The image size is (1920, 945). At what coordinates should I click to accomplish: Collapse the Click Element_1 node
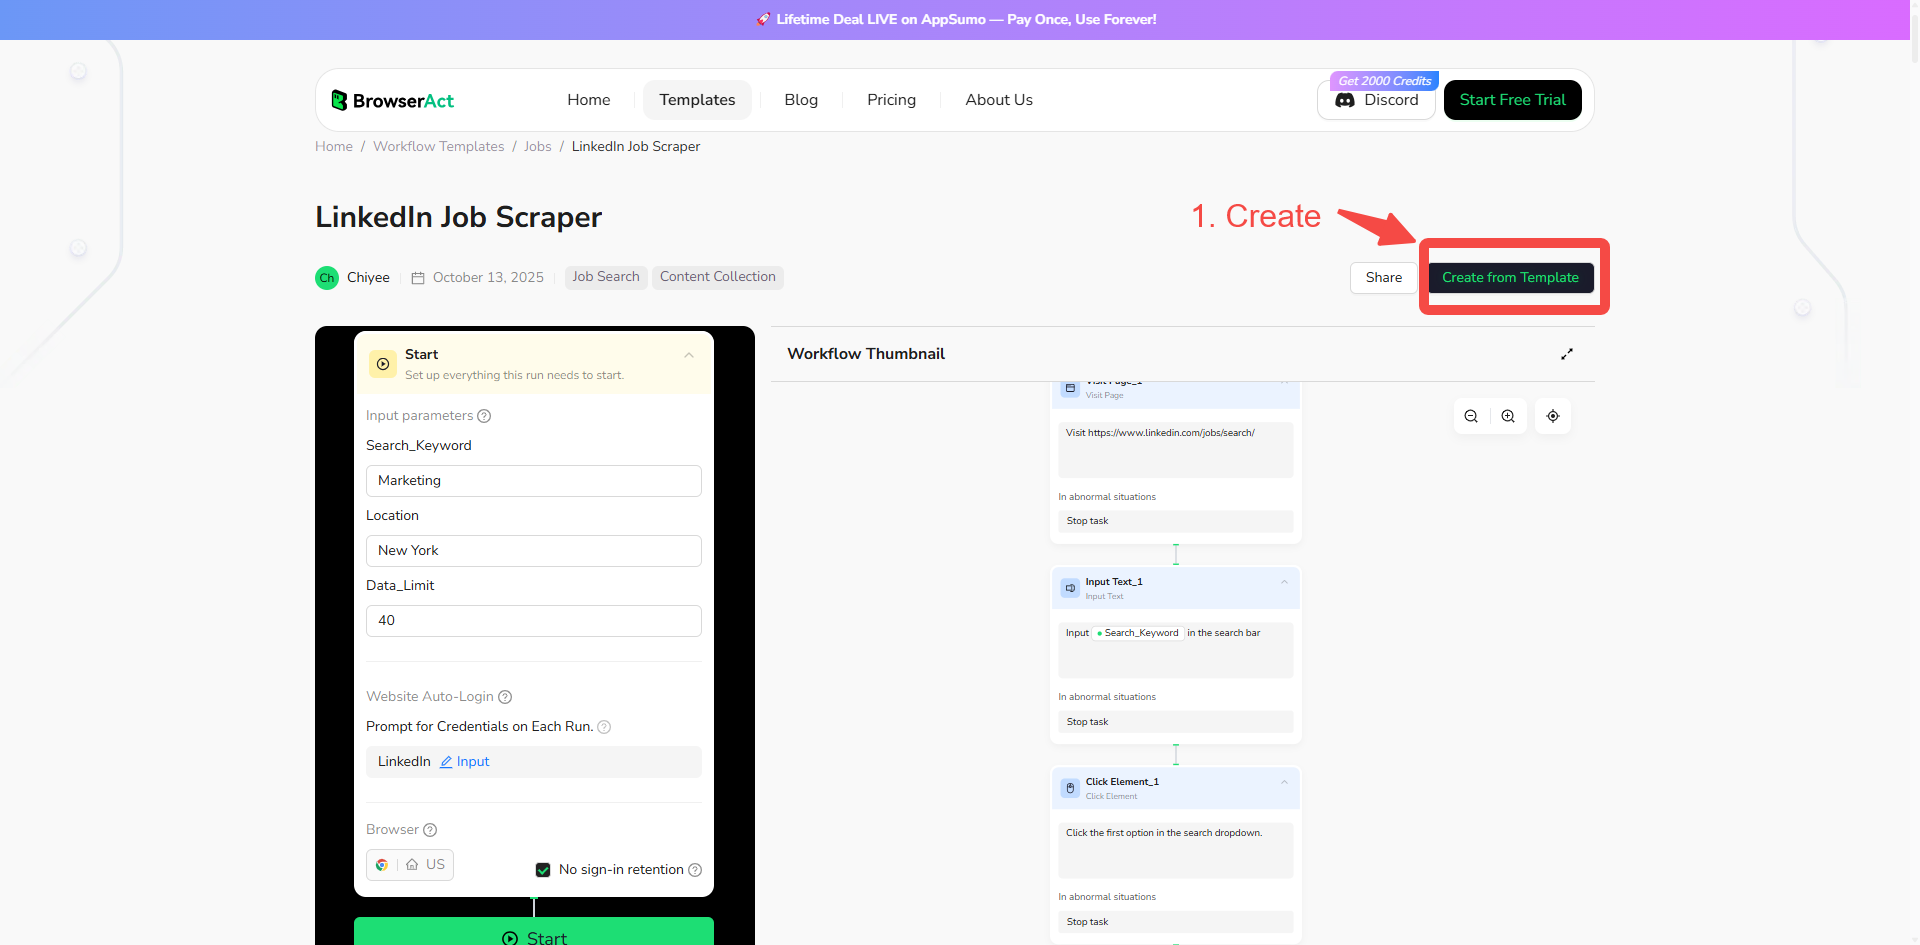point(1284,782)
